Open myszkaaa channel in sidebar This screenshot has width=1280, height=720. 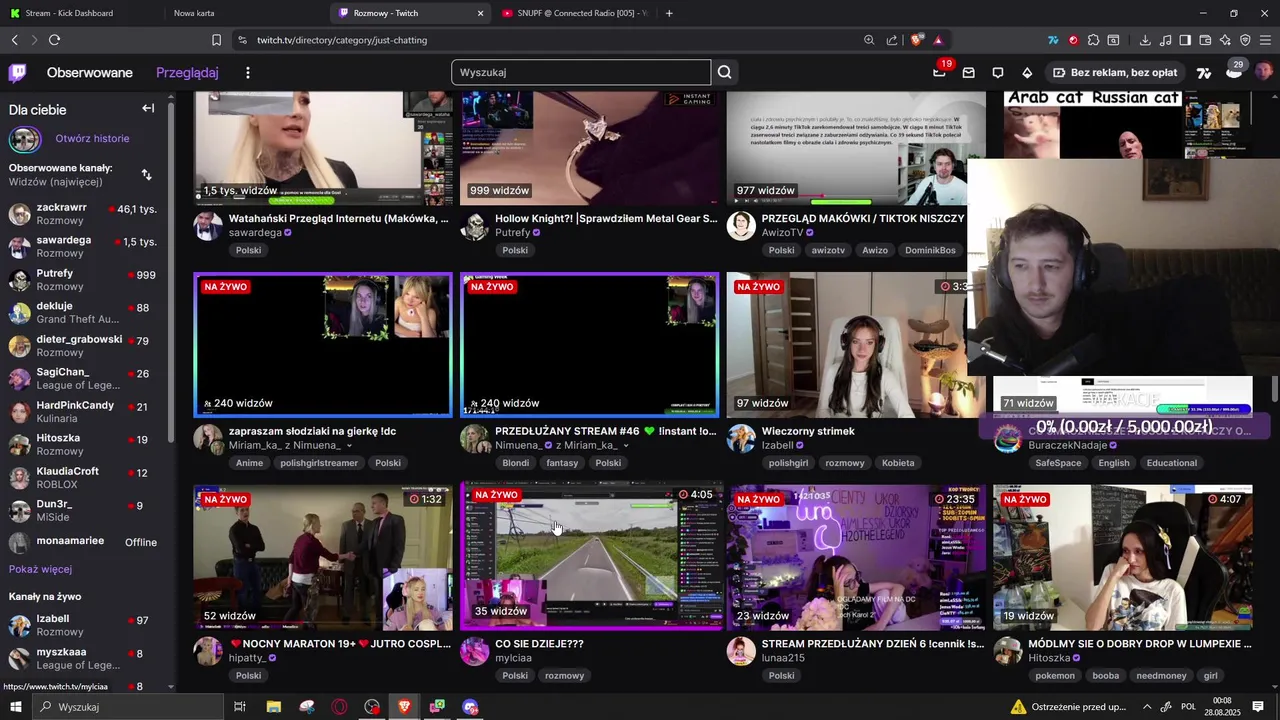point(86,658)
